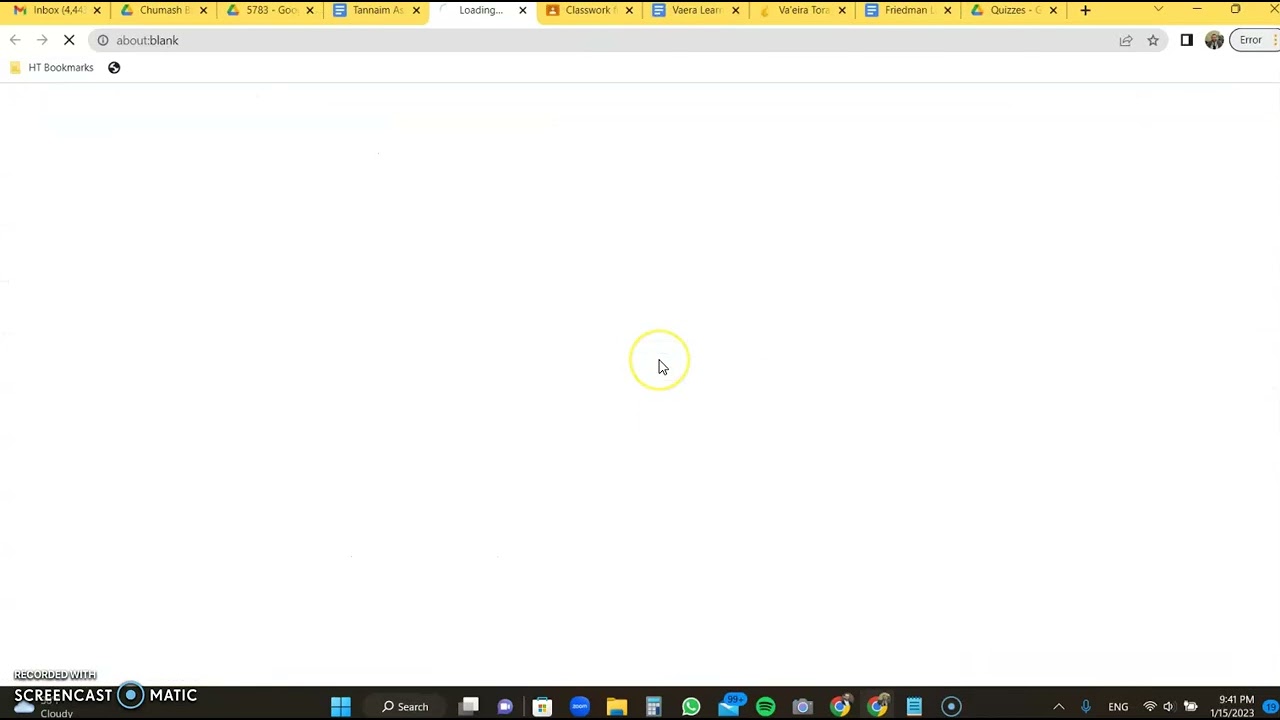
Task: Share this page from the address bar
Action: (1126, 40)
